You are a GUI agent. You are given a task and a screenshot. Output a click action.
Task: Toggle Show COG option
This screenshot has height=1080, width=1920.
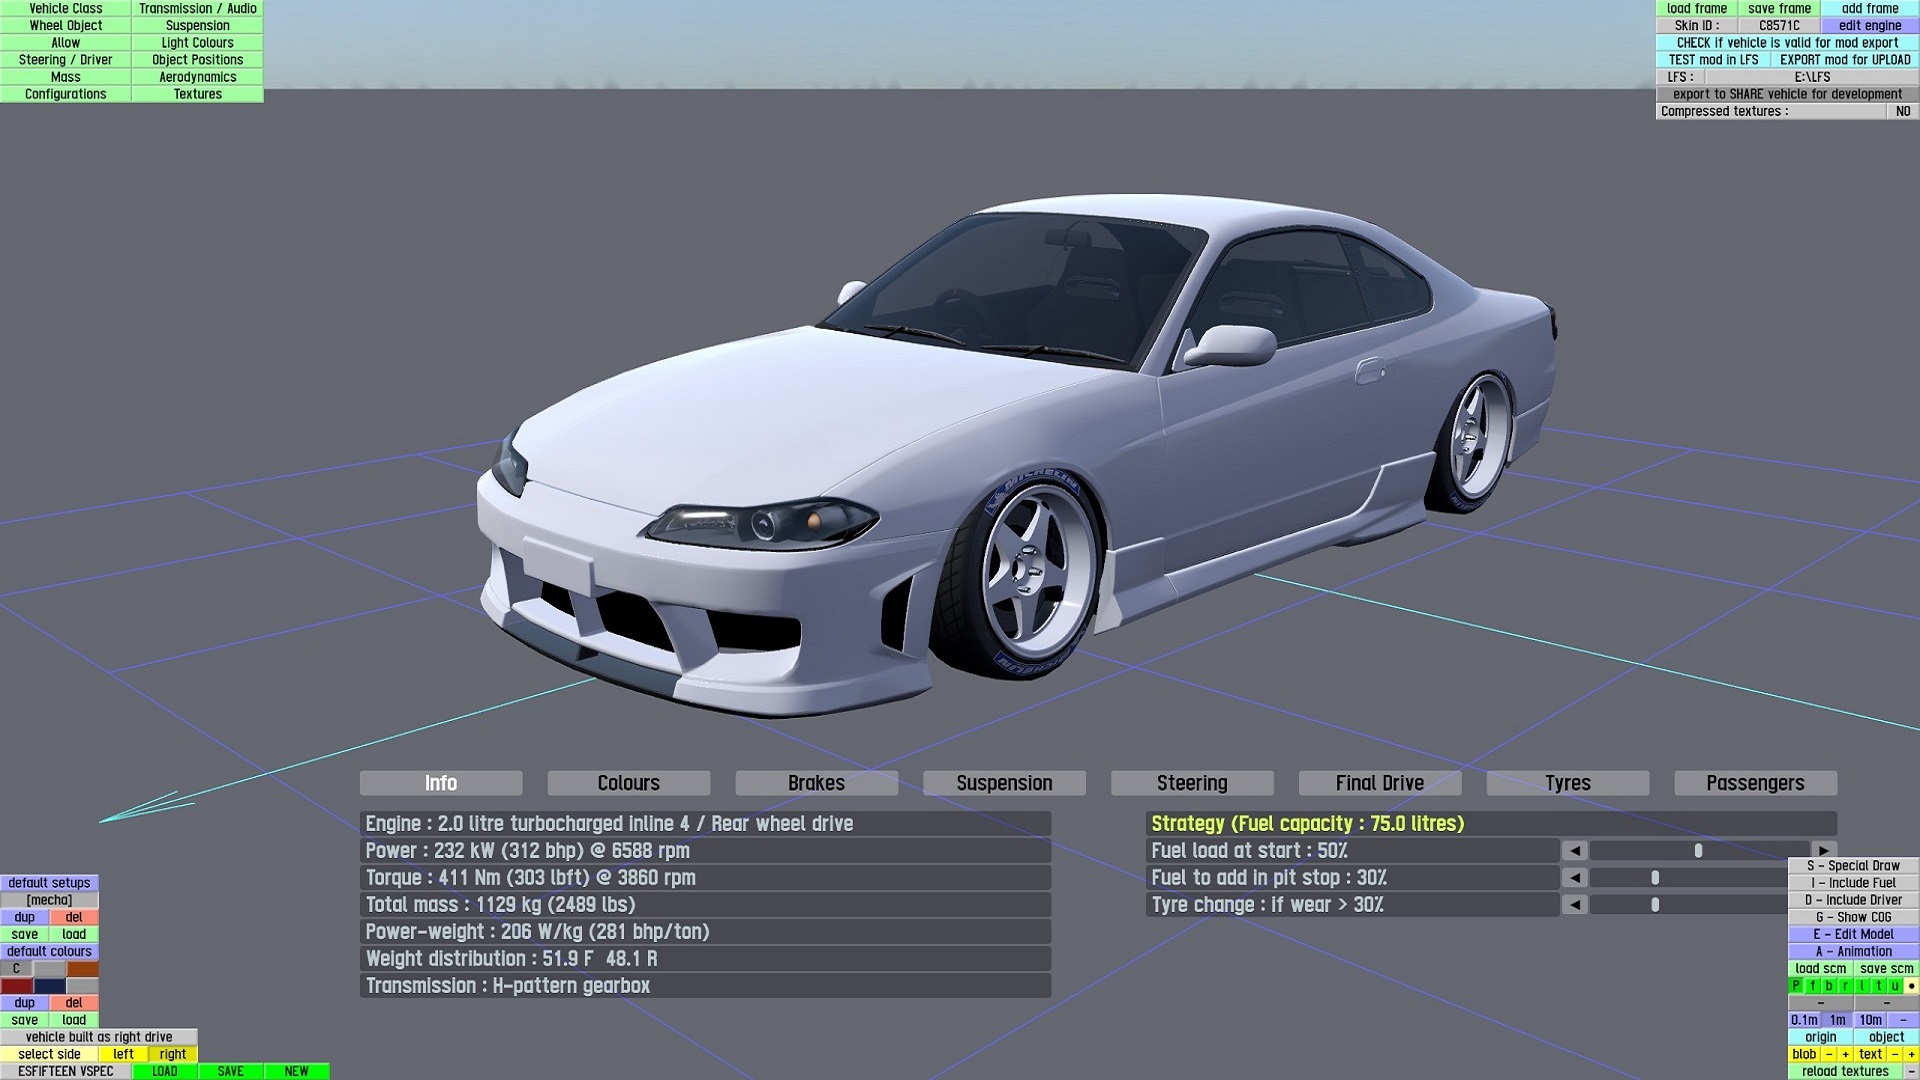tap(1853, 917)
